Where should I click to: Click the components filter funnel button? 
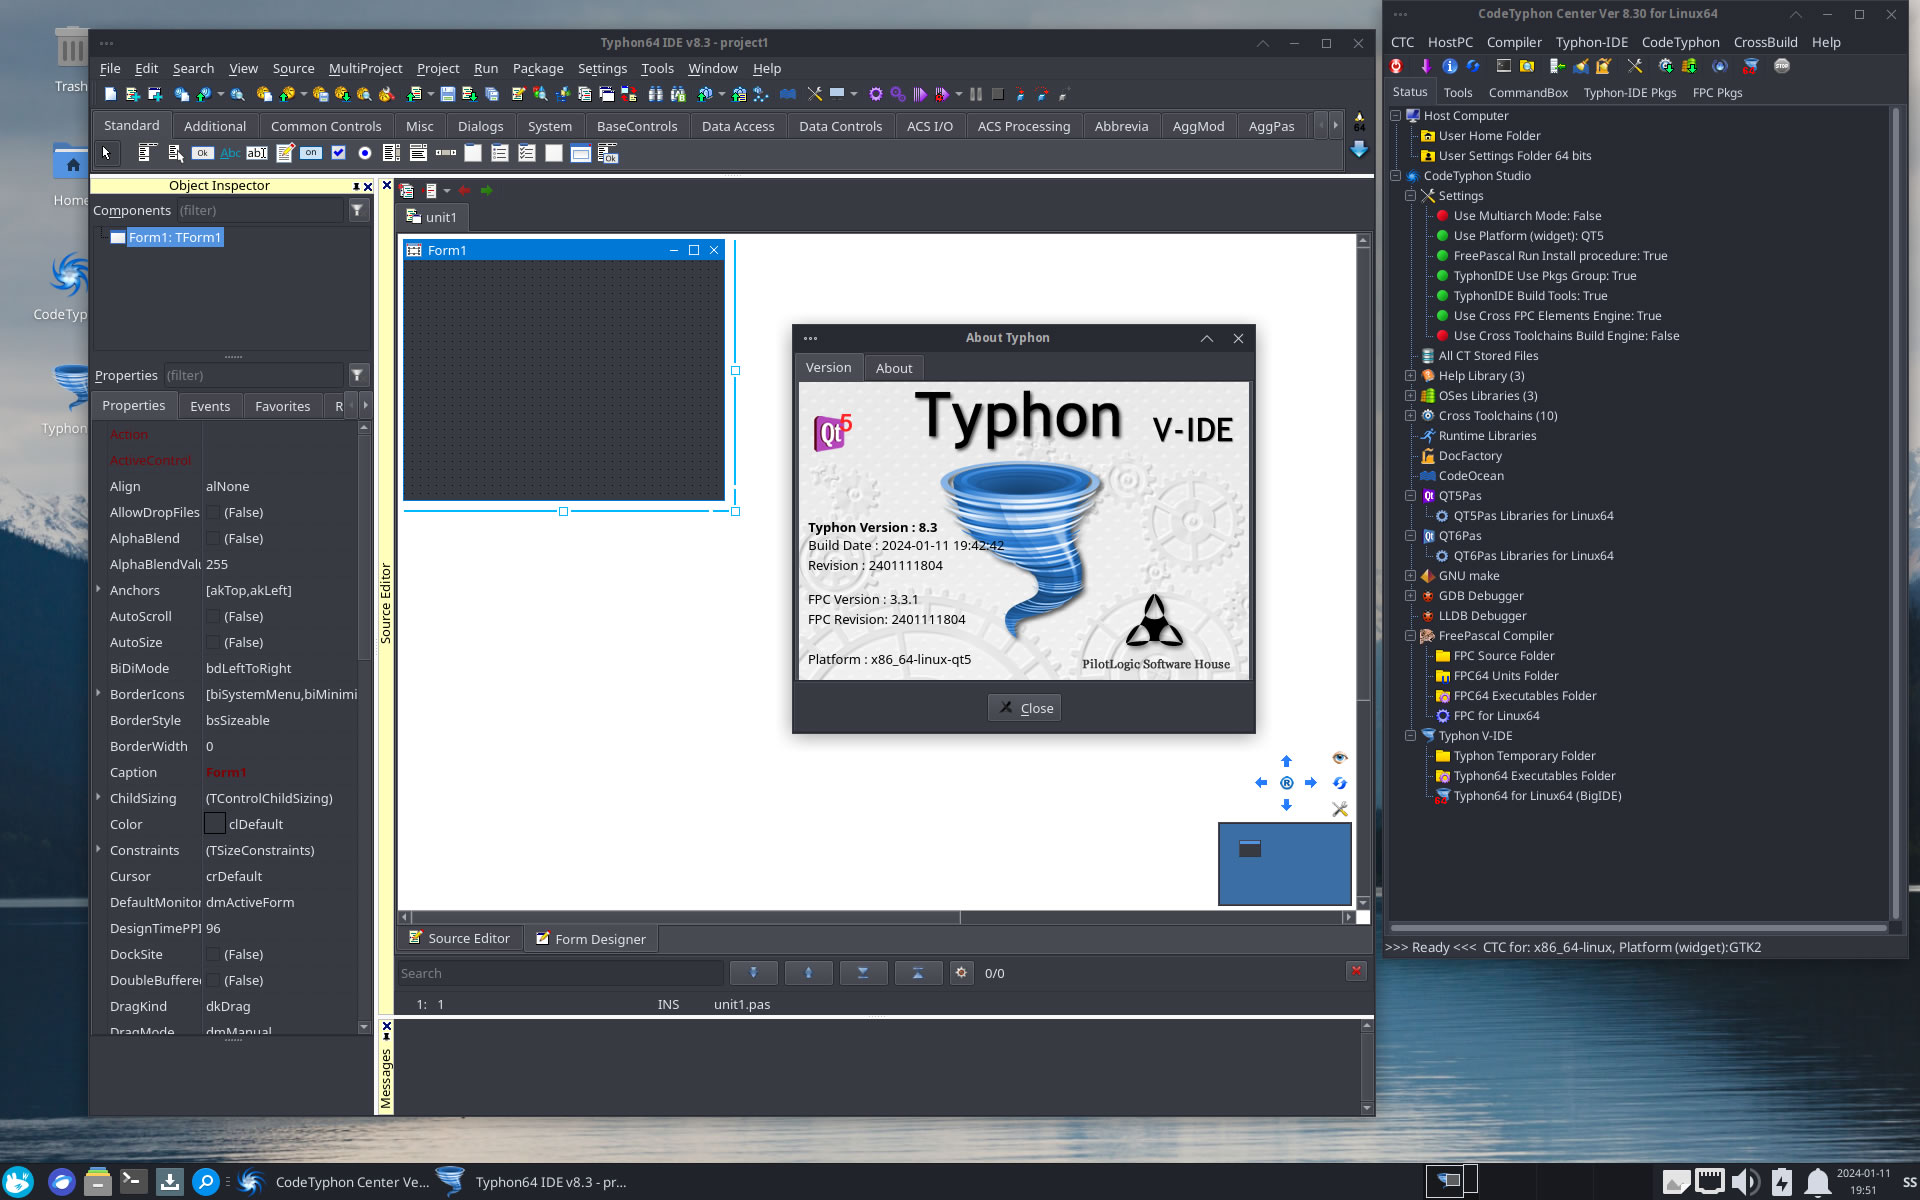click(x=357, y=210)
